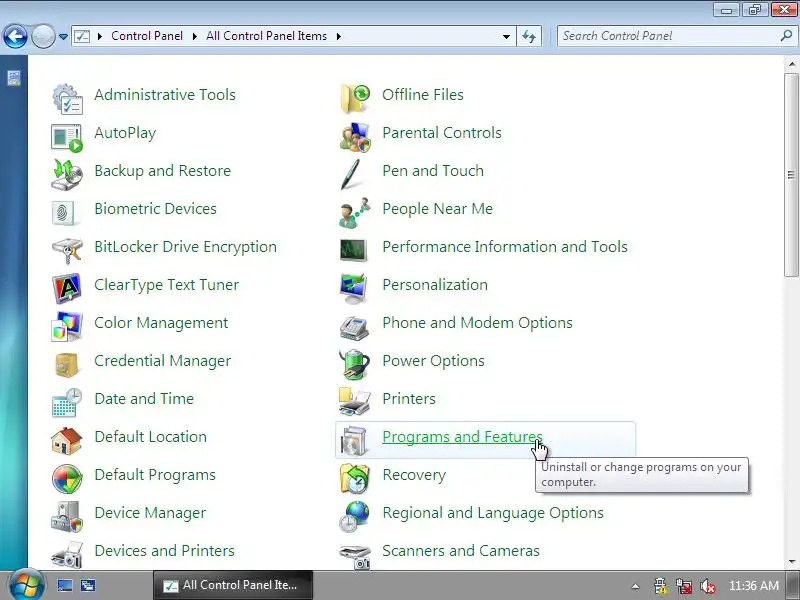Viewport: 800px width, 600px height.
Task: Open the Personalization link
Action: pyautogui.click(x=435, y=285)
